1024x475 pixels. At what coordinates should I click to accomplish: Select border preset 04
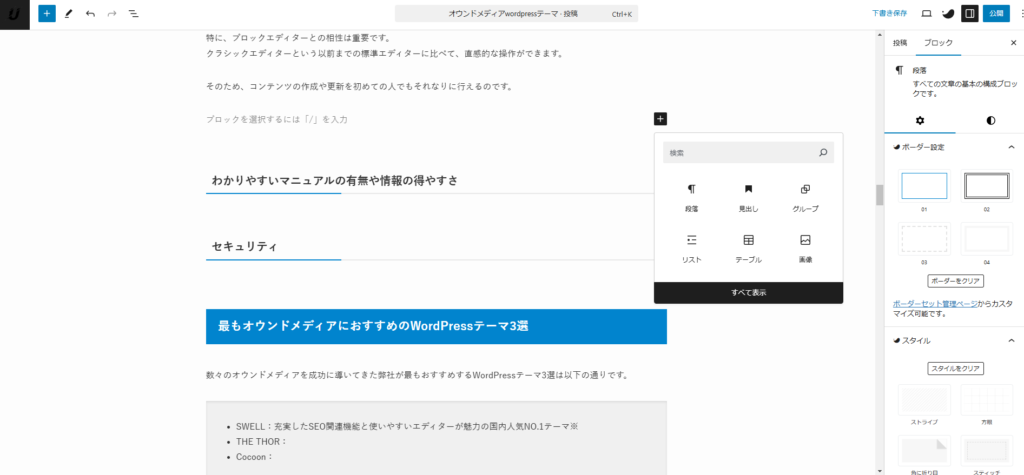tap(987, 238)
